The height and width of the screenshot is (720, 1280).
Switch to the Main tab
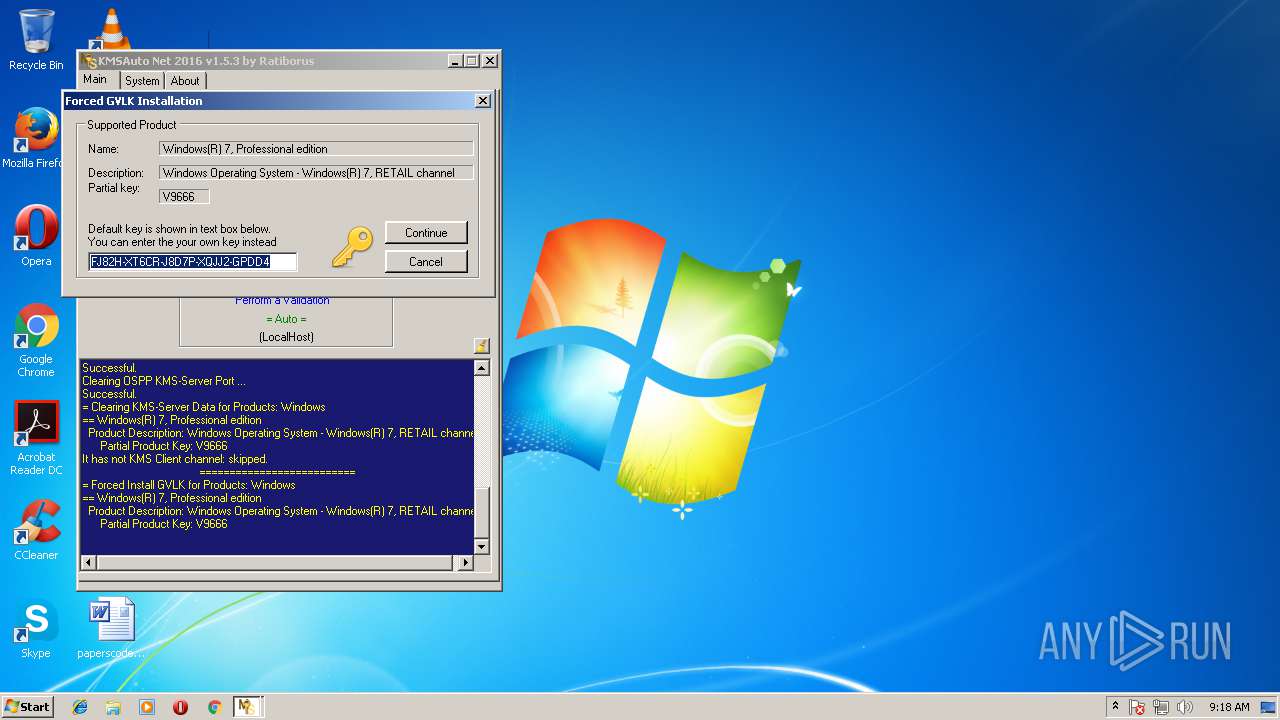point(95,80)
